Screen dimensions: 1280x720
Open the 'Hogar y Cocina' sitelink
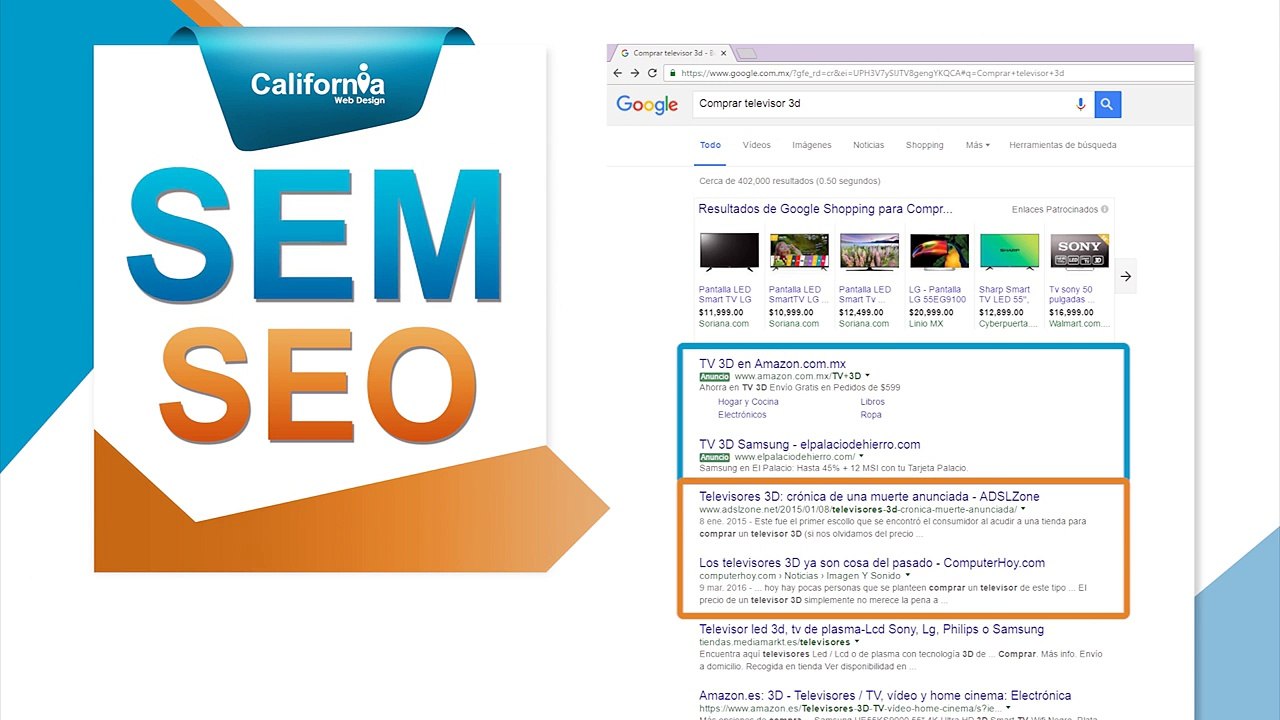click(x=748, y=402)
